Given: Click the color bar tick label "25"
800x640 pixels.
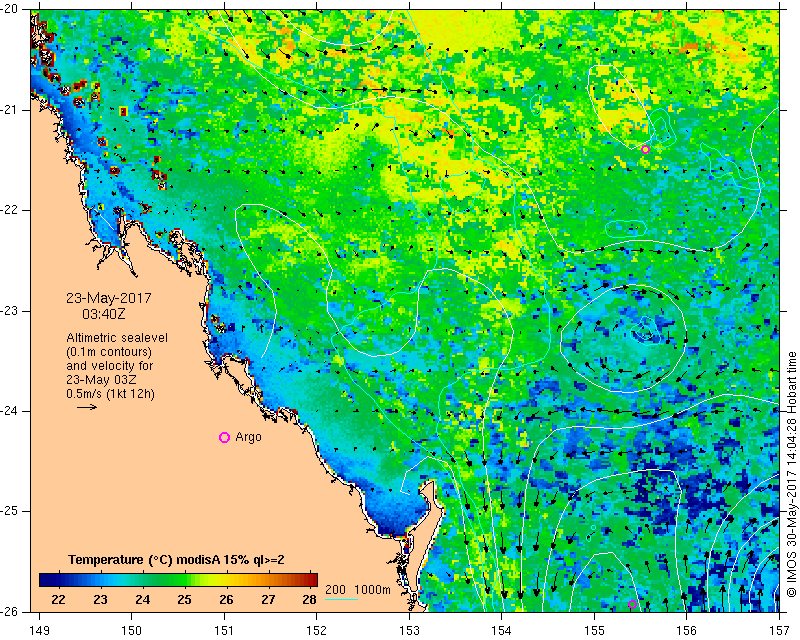Looking at the screenshot, I should point(184,599).
